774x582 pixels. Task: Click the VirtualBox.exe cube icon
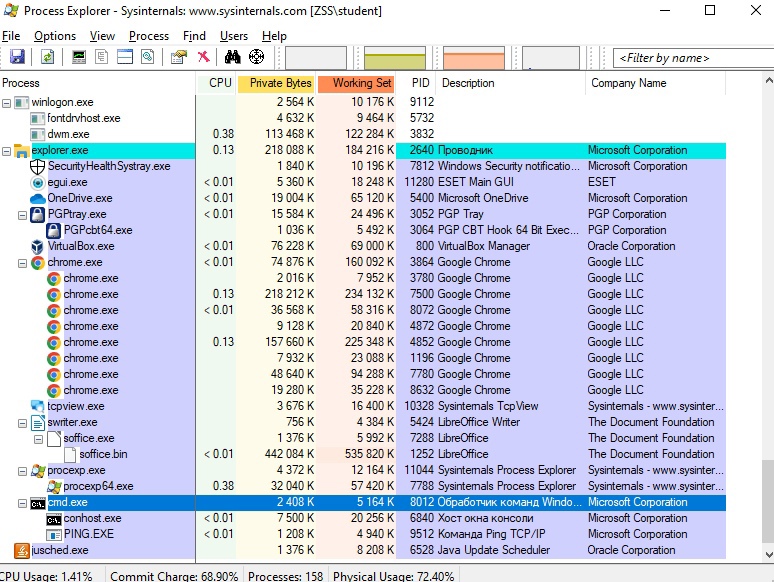pyautogui.click(x=38, y=246)
